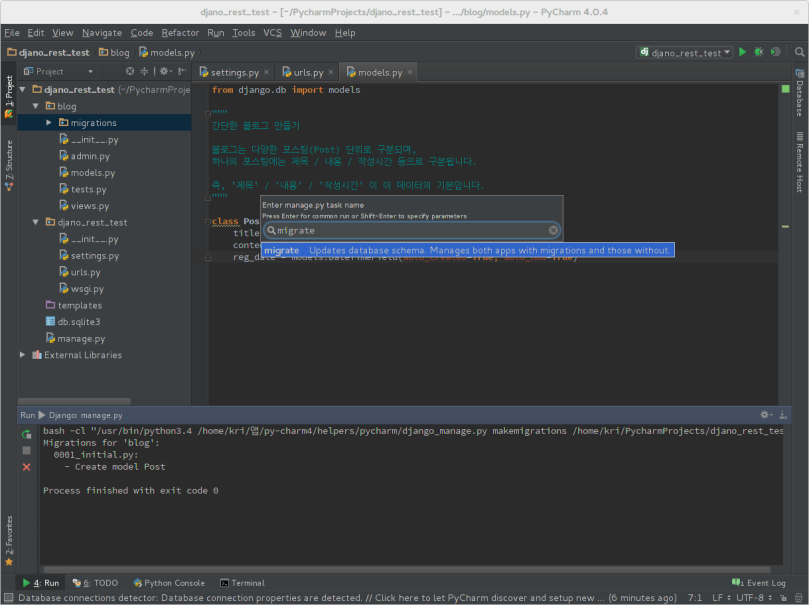Click the green inspection status indicator
This screenshot has height=605, width=809.
(x=785, y=89)
